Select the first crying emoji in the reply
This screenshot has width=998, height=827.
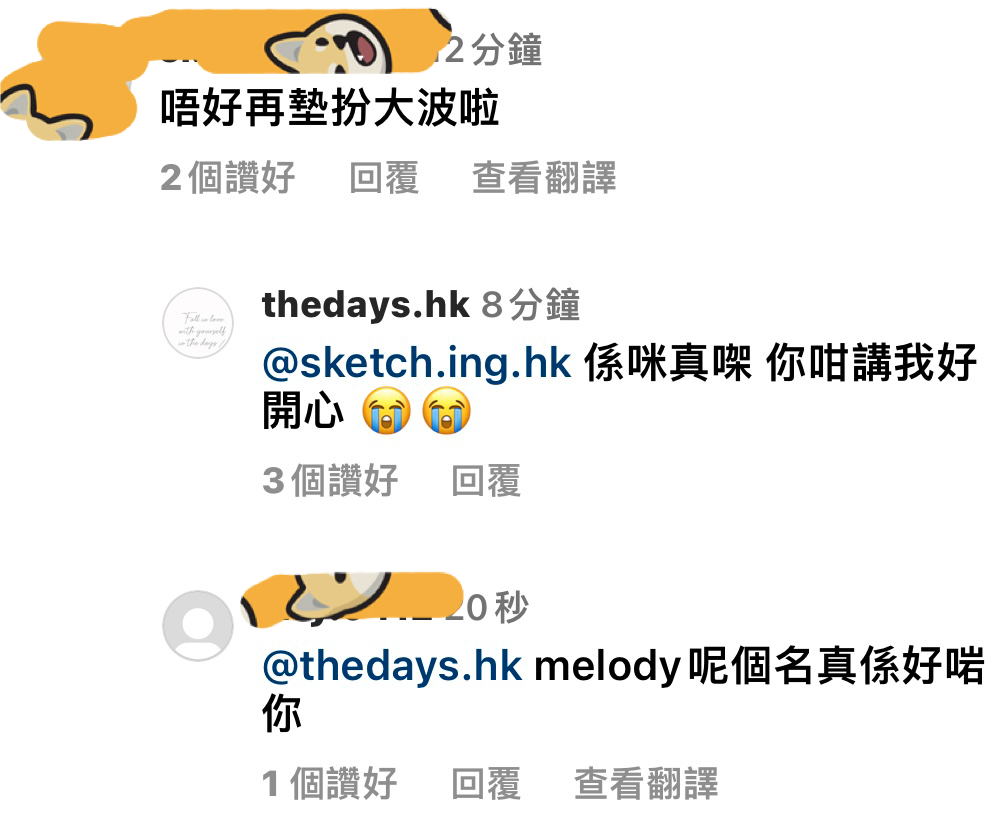click(x=386, y=411)
